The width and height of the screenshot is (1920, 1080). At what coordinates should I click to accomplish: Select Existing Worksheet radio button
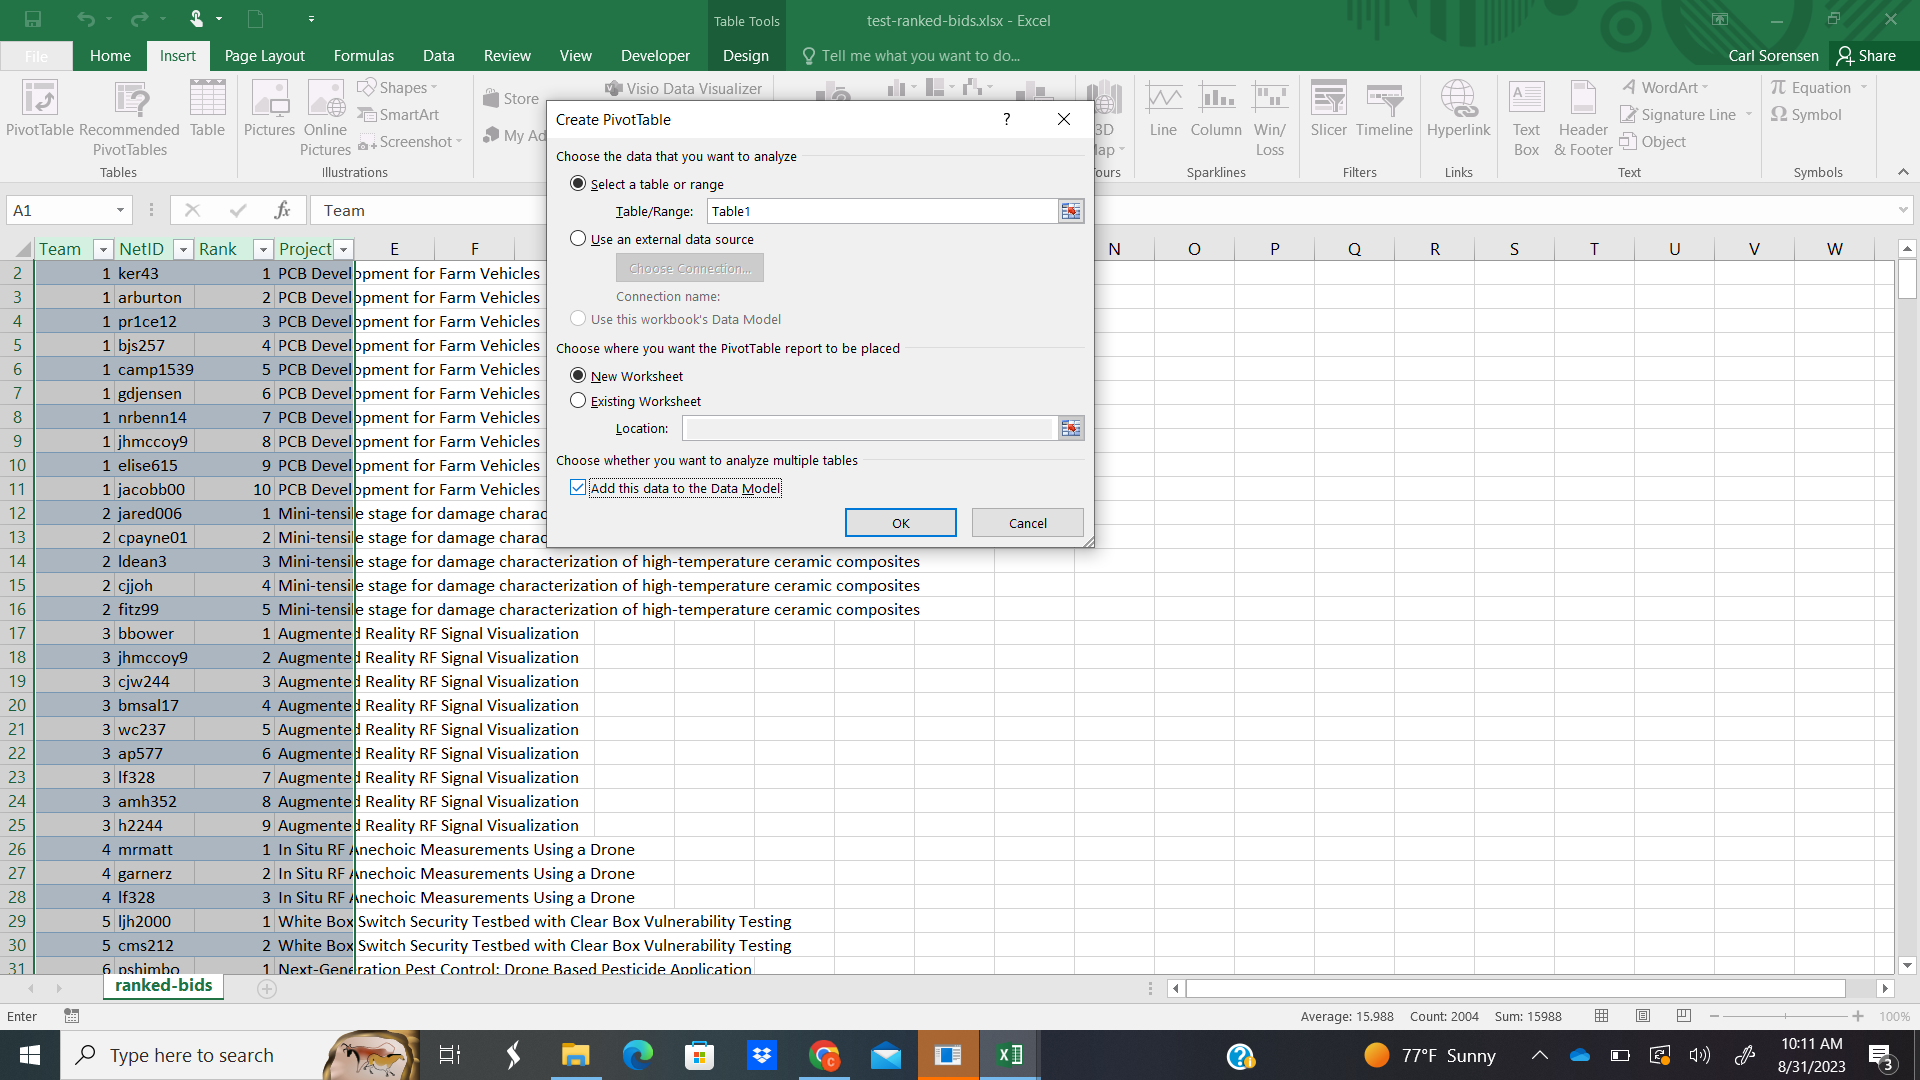pos(578,401)
